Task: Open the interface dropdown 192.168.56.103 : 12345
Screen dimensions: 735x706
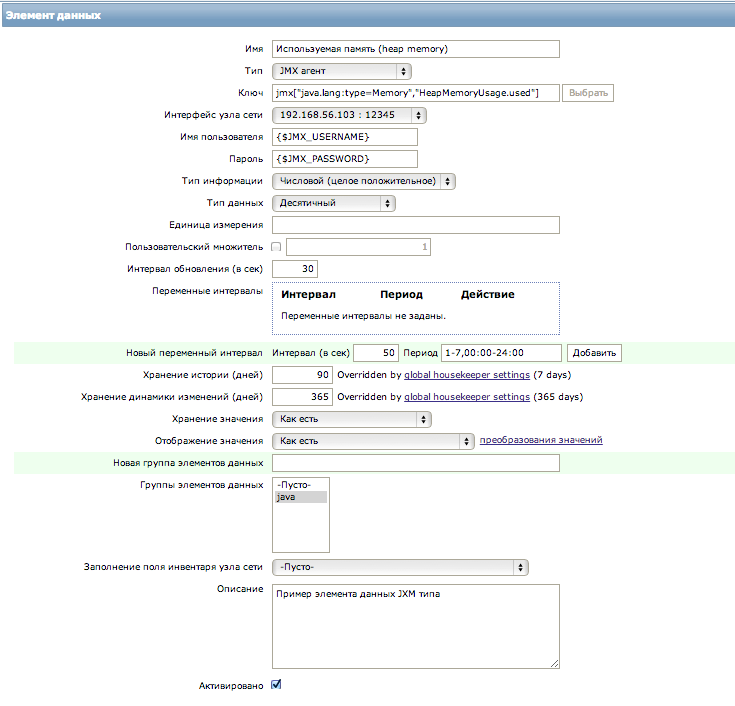Action: [349, 115]
